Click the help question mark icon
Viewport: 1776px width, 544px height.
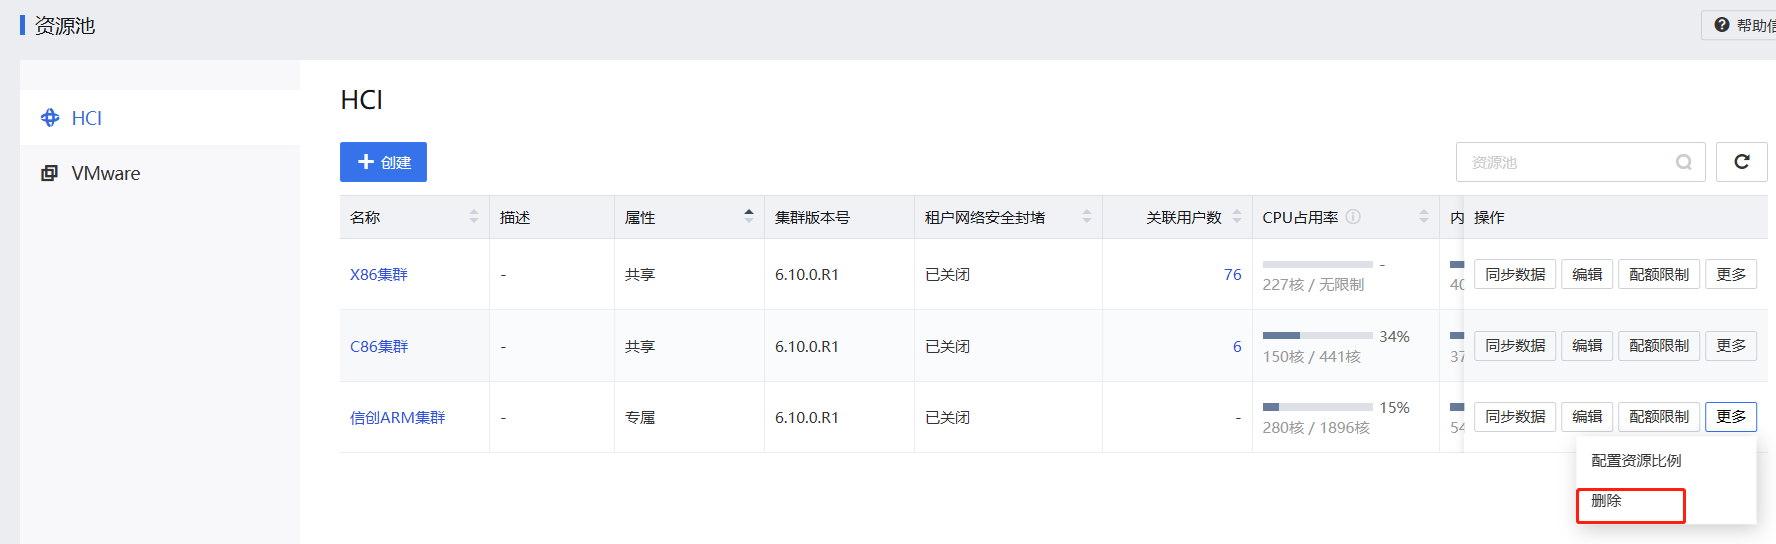[1722, 25]
